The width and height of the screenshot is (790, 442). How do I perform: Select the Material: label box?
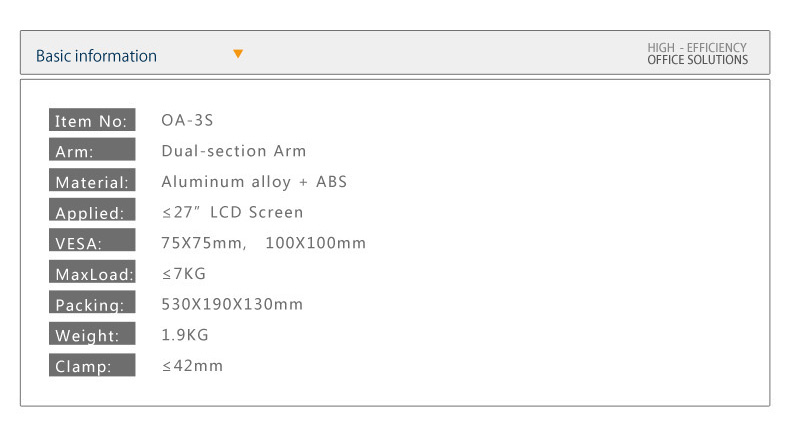pos(92,179)
